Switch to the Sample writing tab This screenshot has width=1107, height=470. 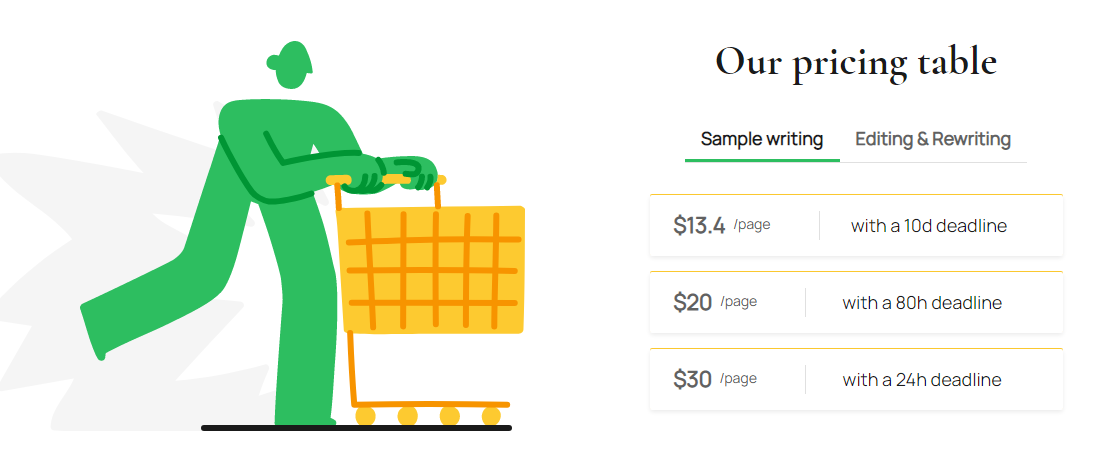click(x=762, y=139)
